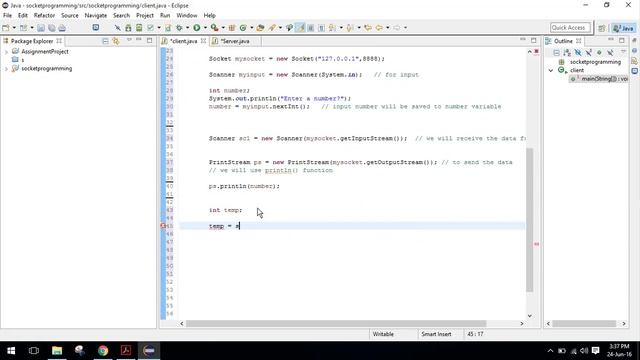The height and width of the screenshot is (360, 640).
Task: Open Windows File Explorer from taskbar
Action: click(57, 351)
